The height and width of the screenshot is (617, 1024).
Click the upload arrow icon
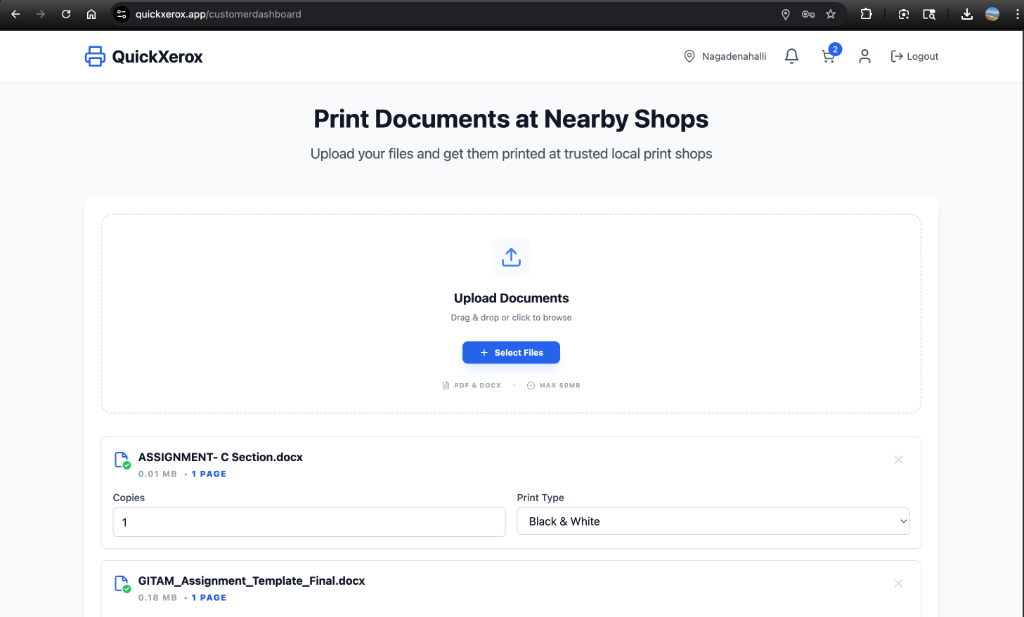click(x=511, y=257)
